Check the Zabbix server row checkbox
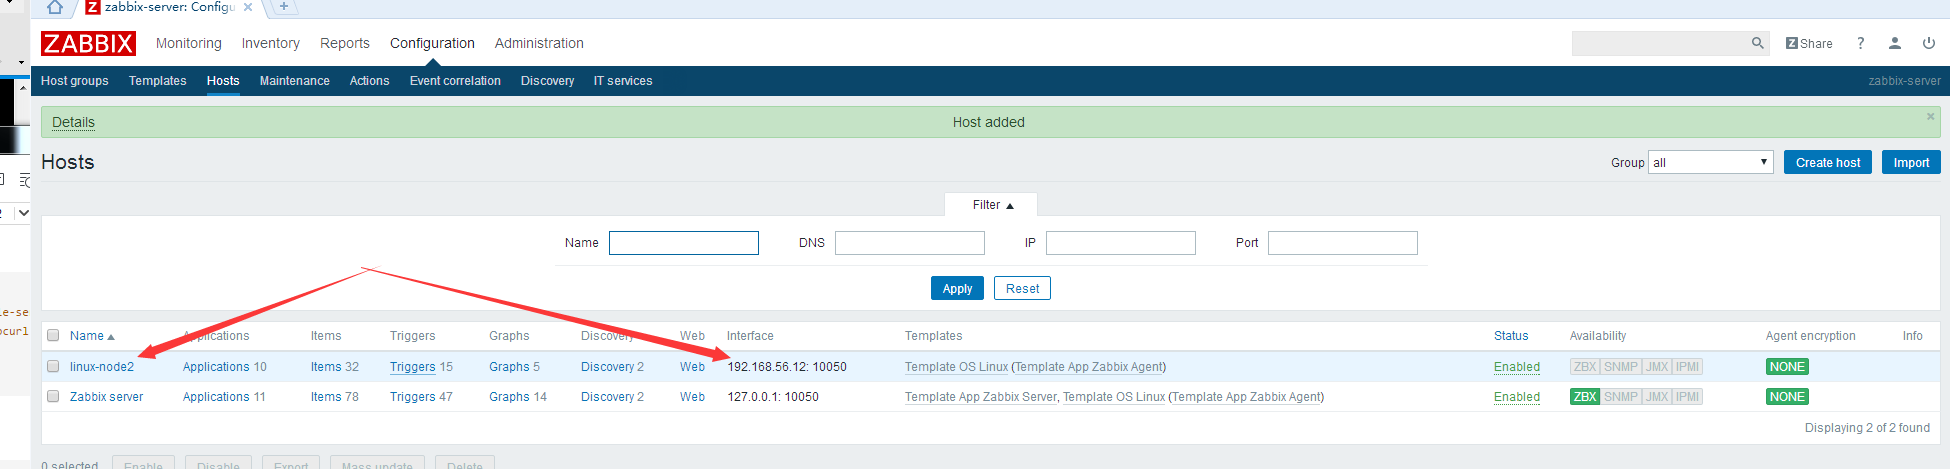The height and width of the screenshot is (469, 1950). (53, 396)
